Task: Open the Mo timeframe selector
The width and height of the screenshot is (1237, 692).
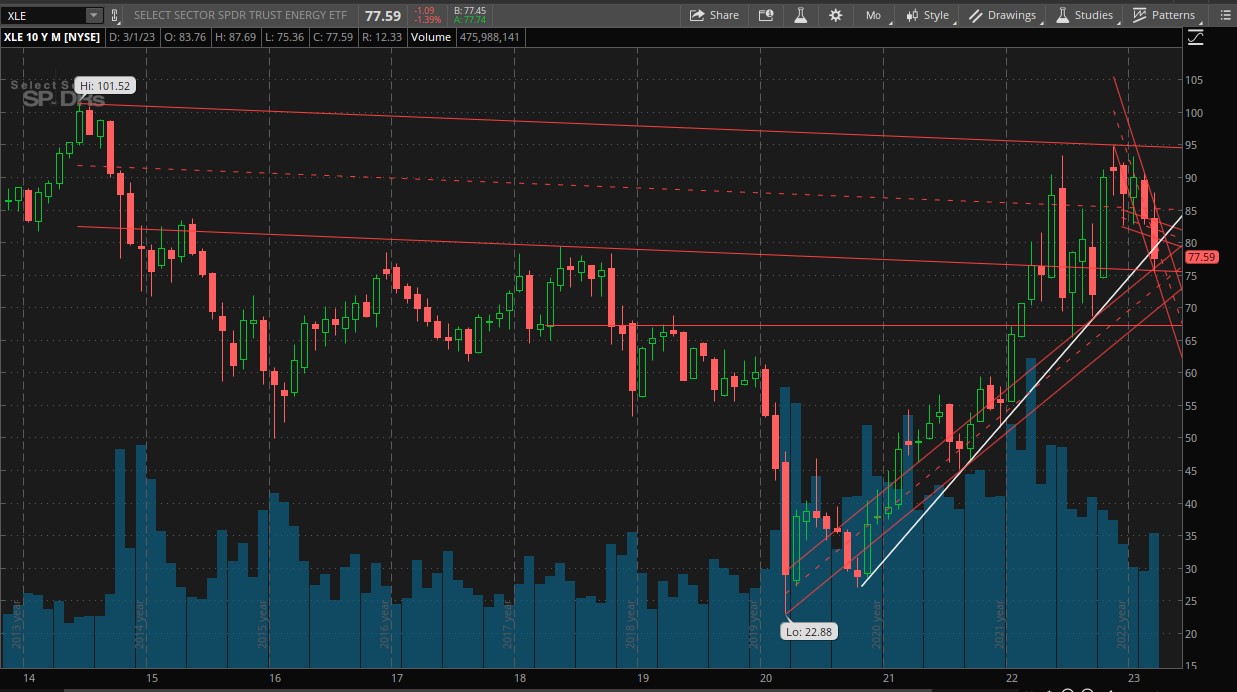Action: 874,15
